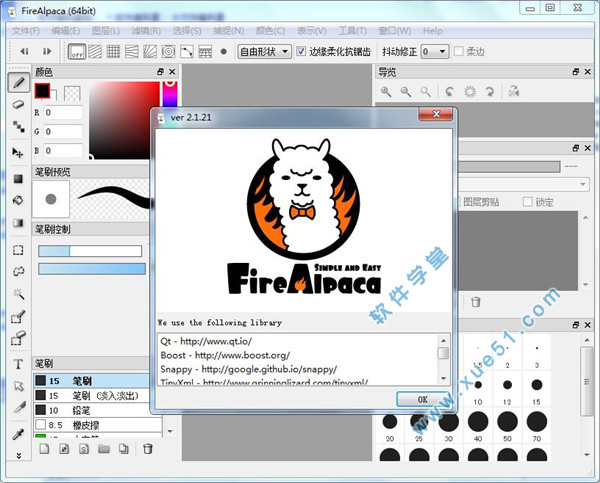
Task: Enable vanishing point snap
Action: [x=131, y=51]
